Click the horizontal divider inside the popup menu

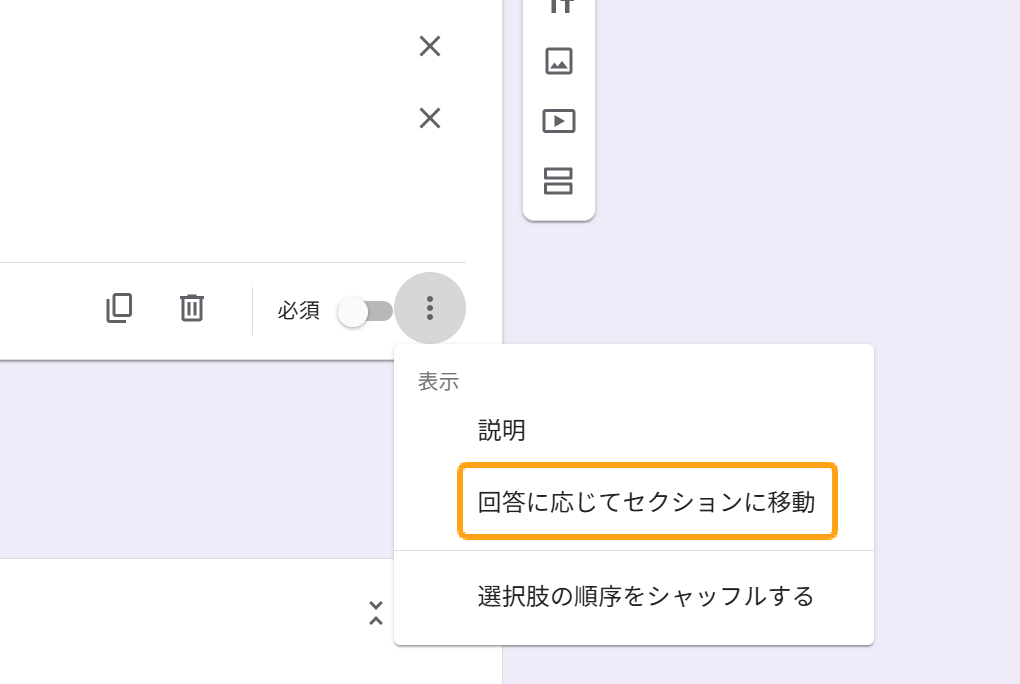(634, 550)
